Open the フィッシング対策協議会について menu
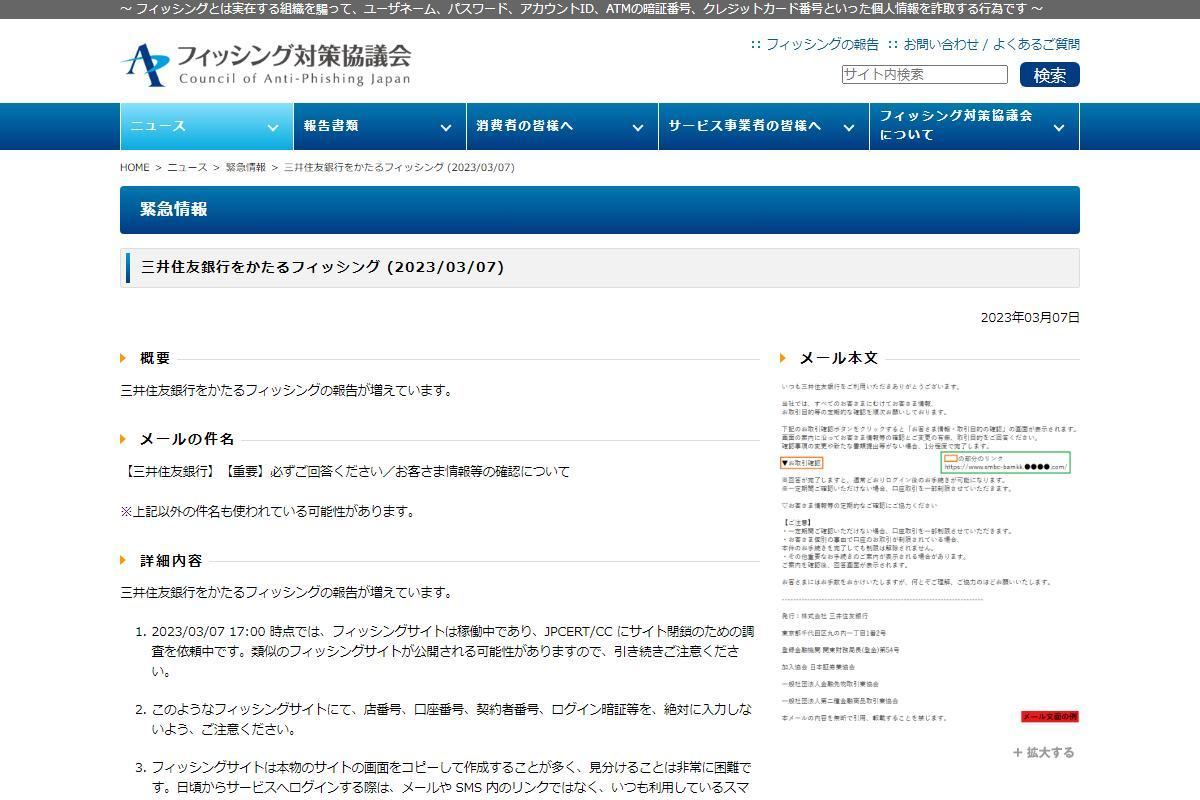 coord(975,126)
